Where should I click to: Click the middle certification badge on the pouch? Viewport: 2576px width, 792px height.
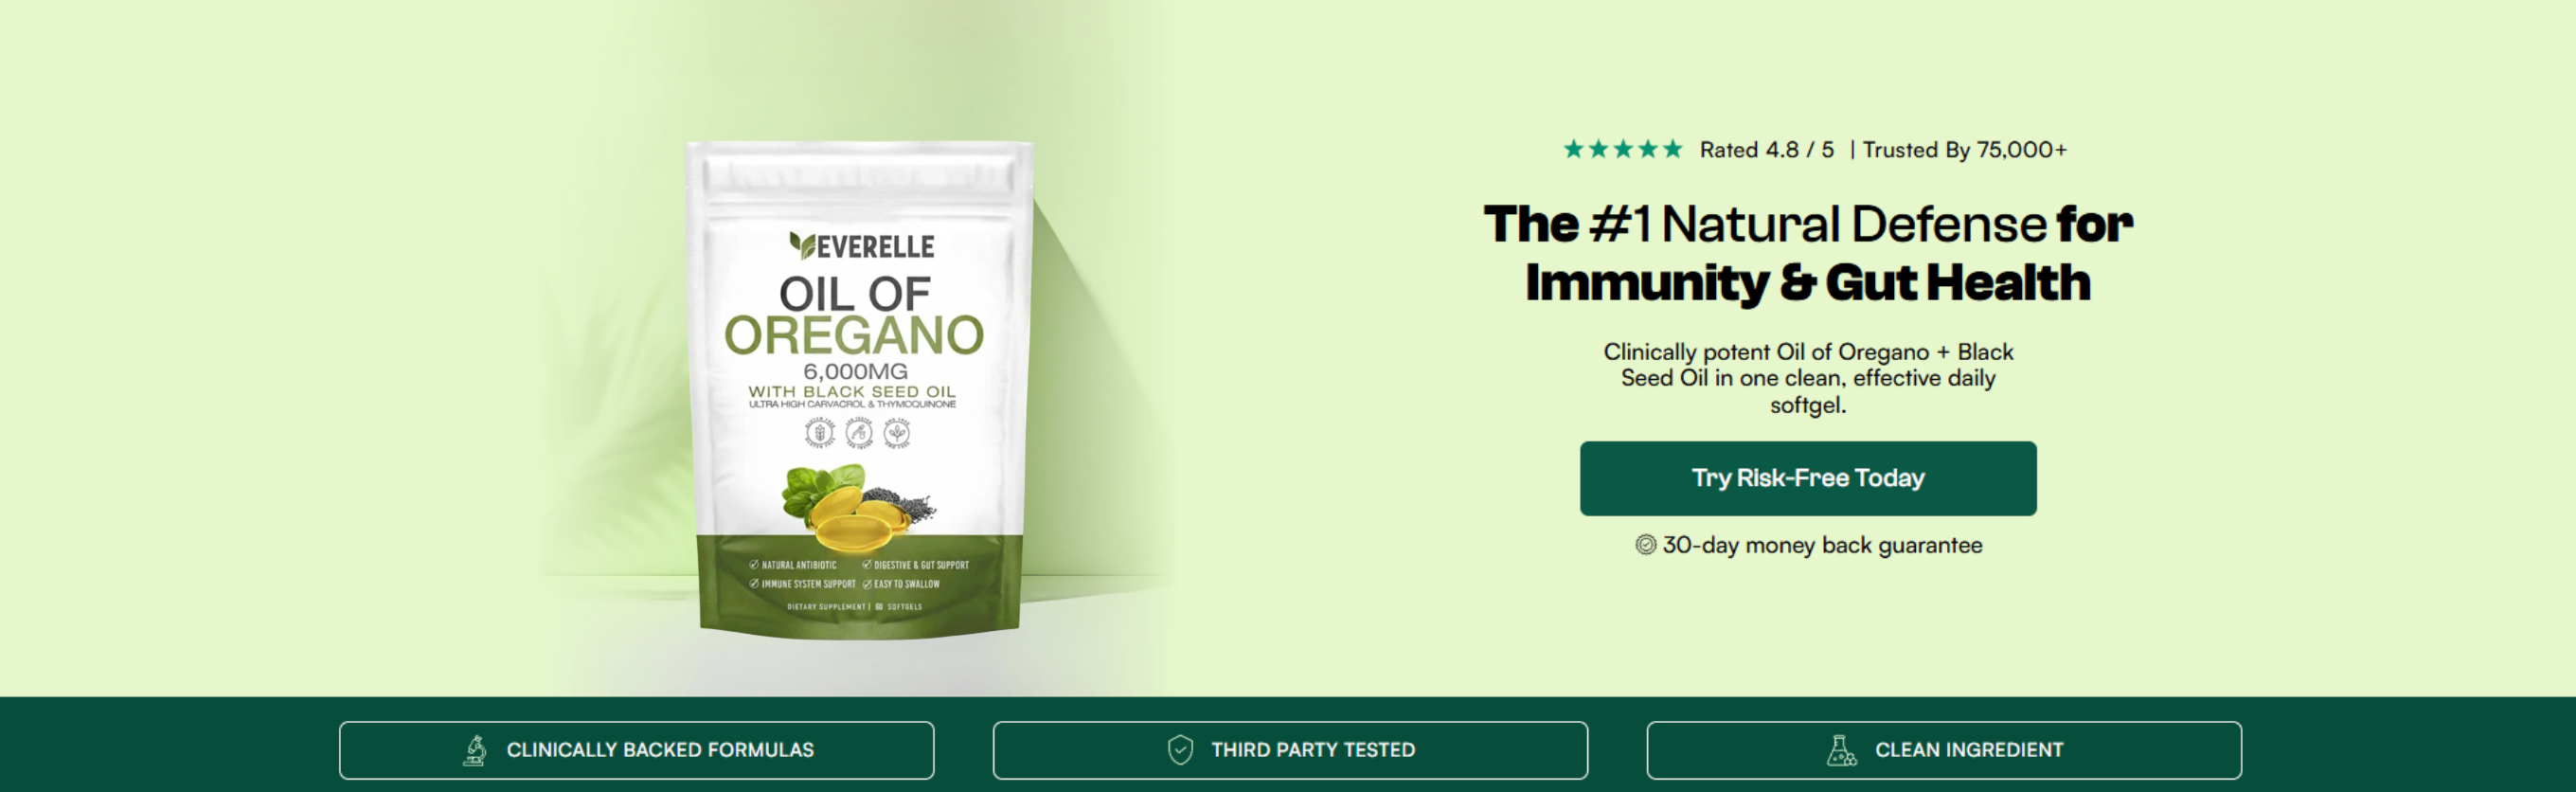858,433
